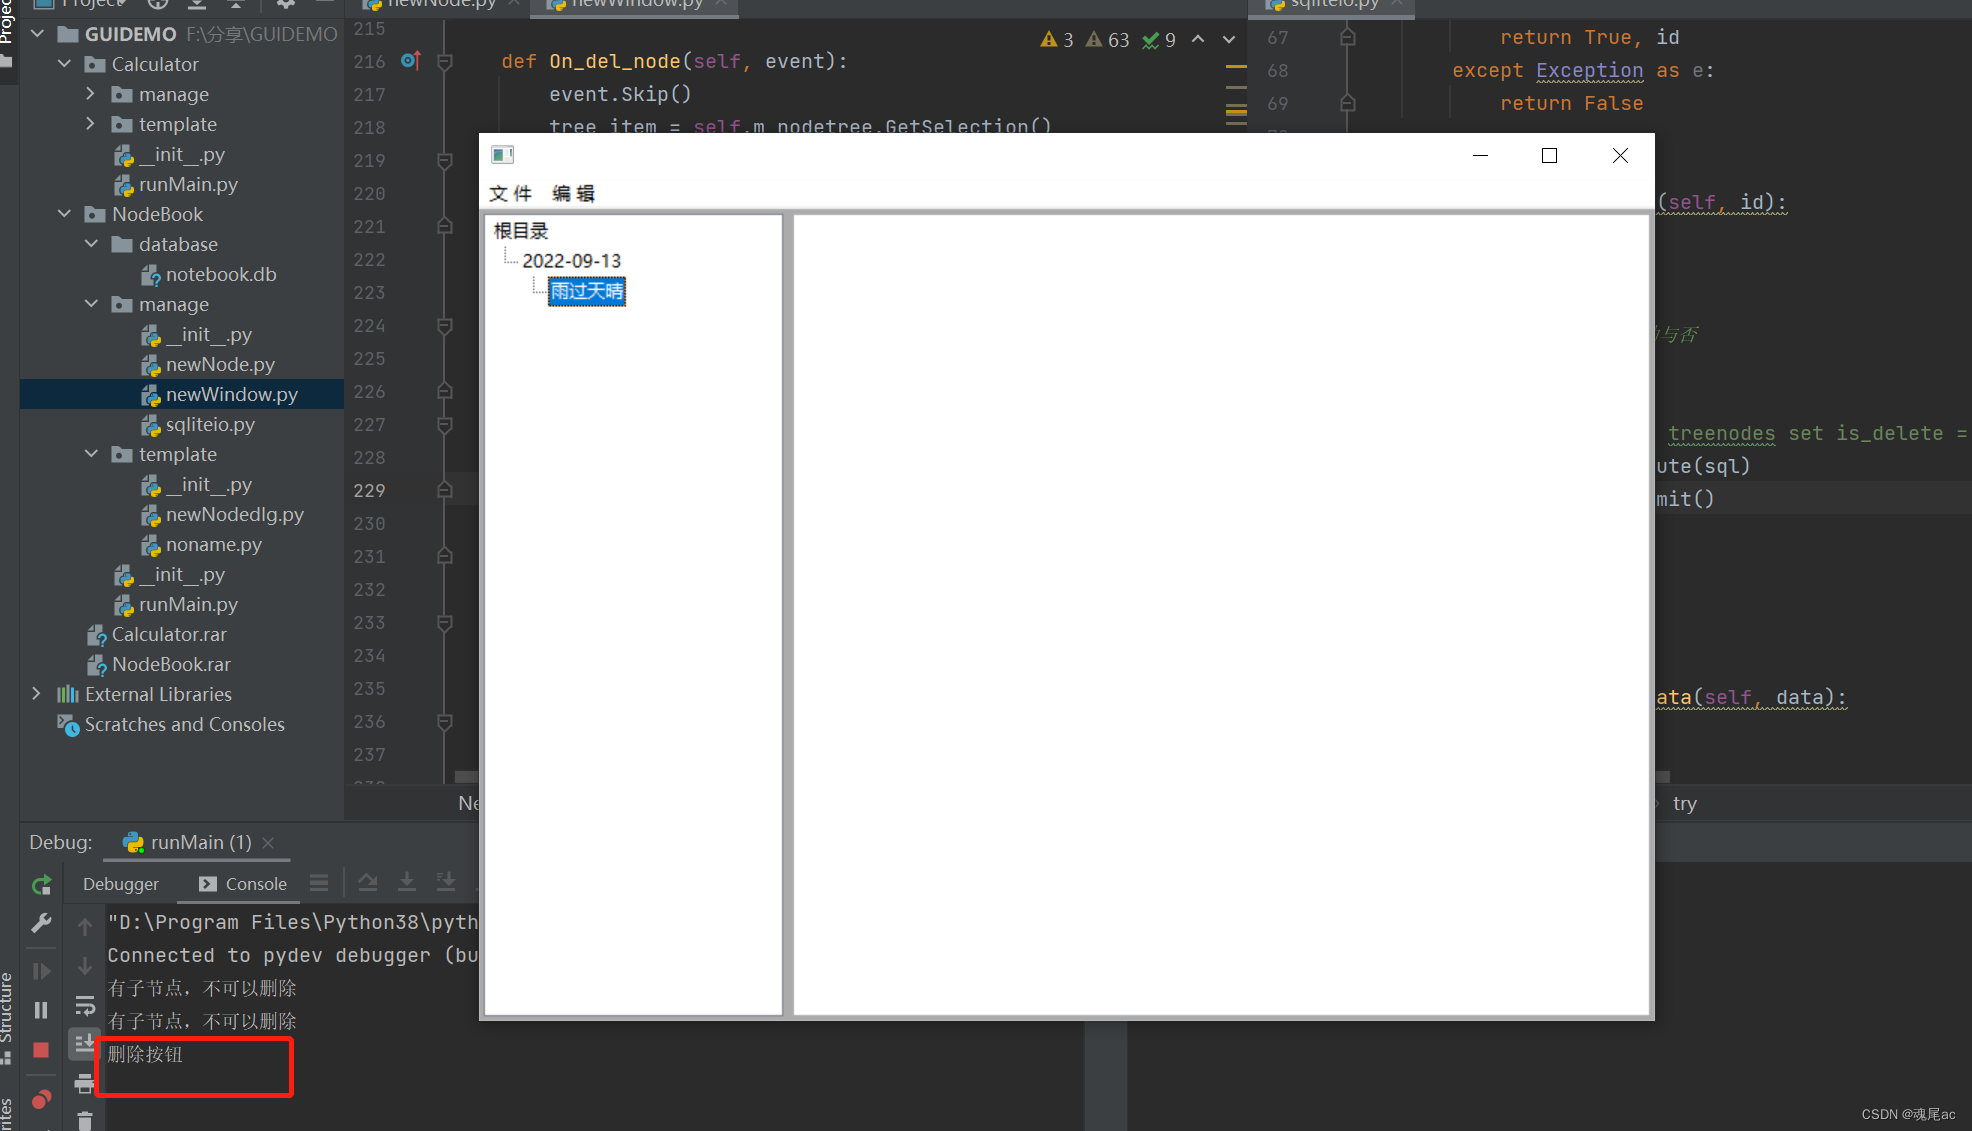1972x1131 pixels.
Task: Resume program in debug sidebar
Action: [41, 971]
